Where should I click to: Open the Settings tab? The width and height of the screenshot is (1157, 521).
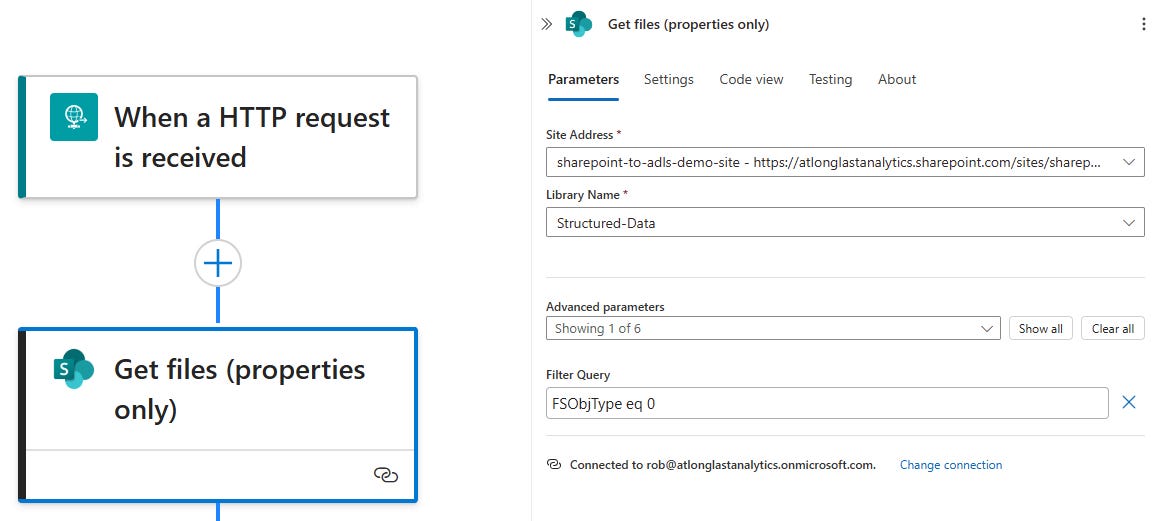[x=669, y=80]
